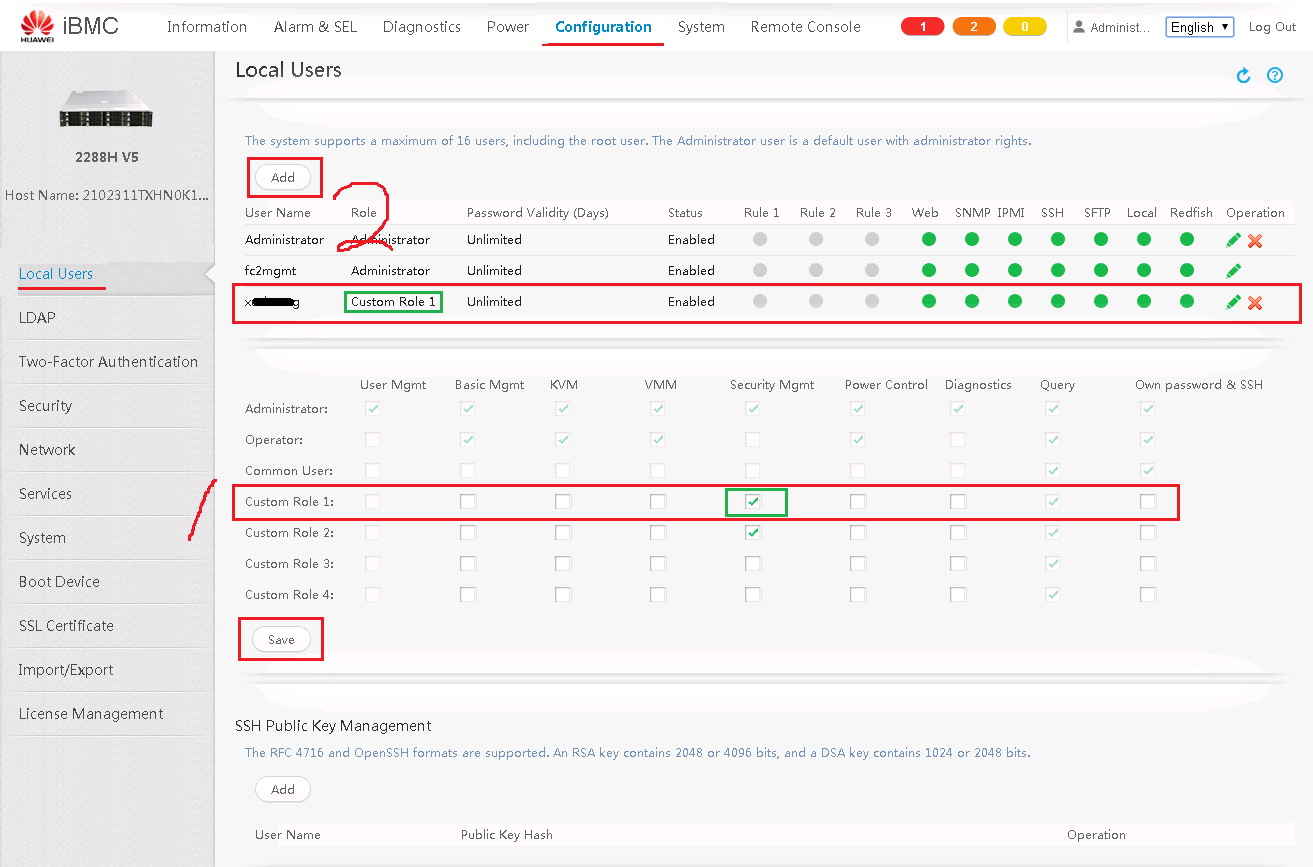The width and height of the screenshot is (1313, 867).
Task: Open the Power tab
Action: tap(508, 27)
